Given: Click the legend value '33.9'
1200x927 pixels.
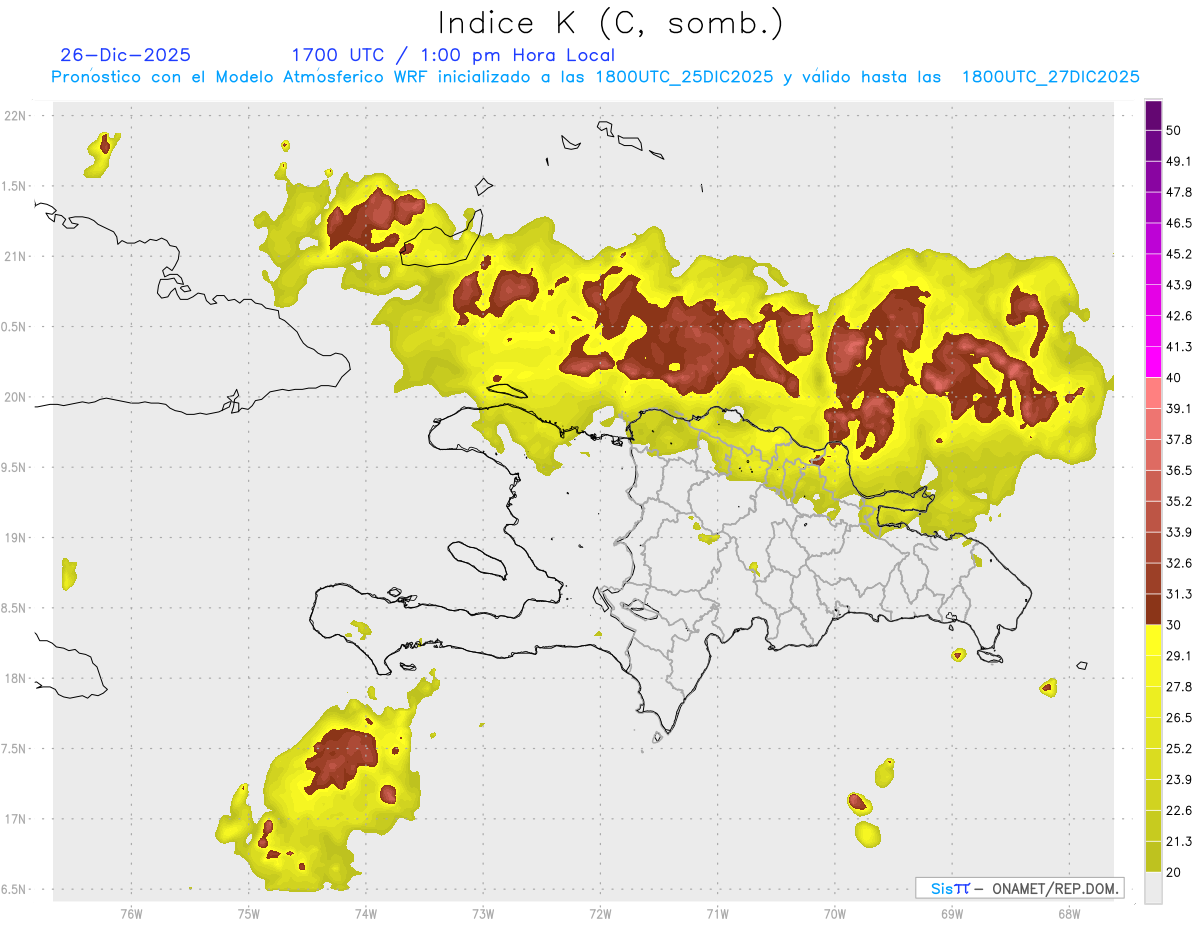Looking at the screenshot, I should point(1178,532).
